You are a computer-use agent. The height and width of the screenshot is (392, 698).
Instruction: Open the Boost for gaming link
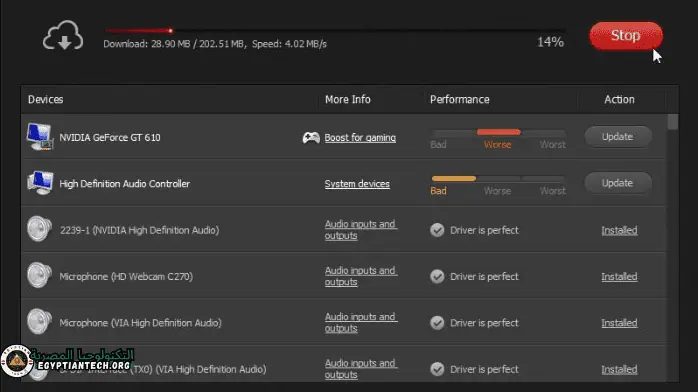360,138
